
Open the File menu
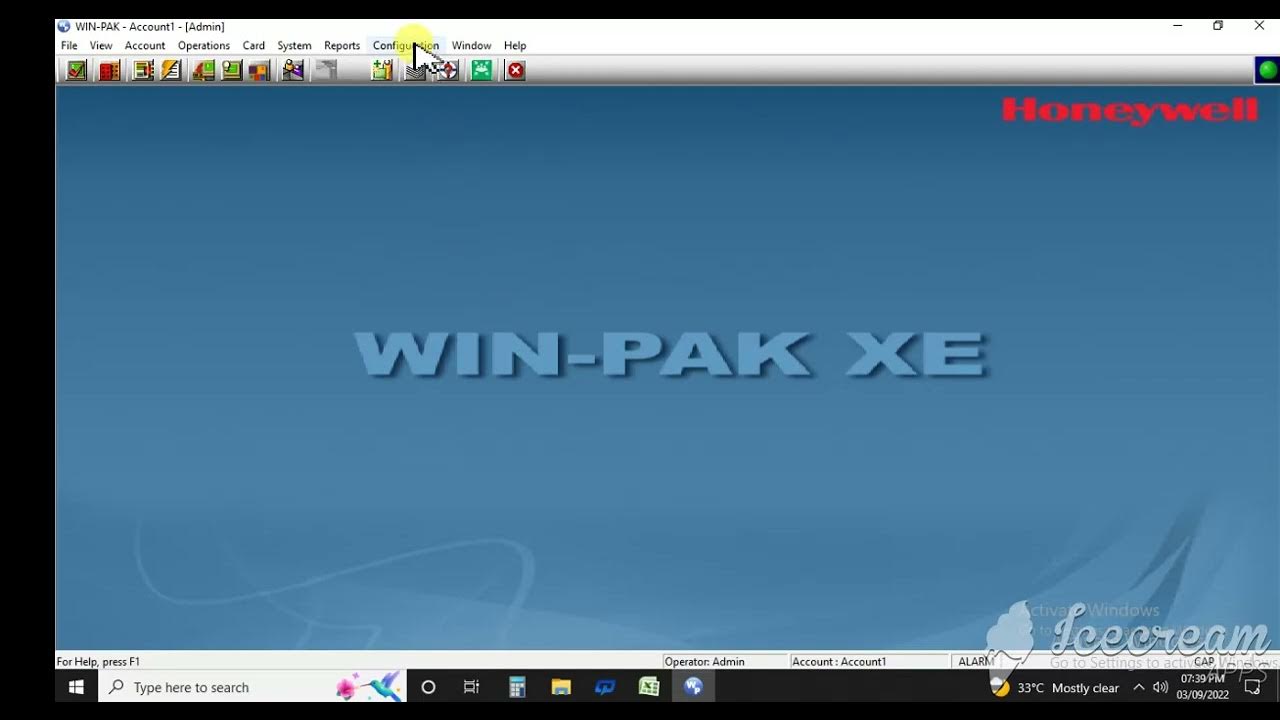click(69, 45)
